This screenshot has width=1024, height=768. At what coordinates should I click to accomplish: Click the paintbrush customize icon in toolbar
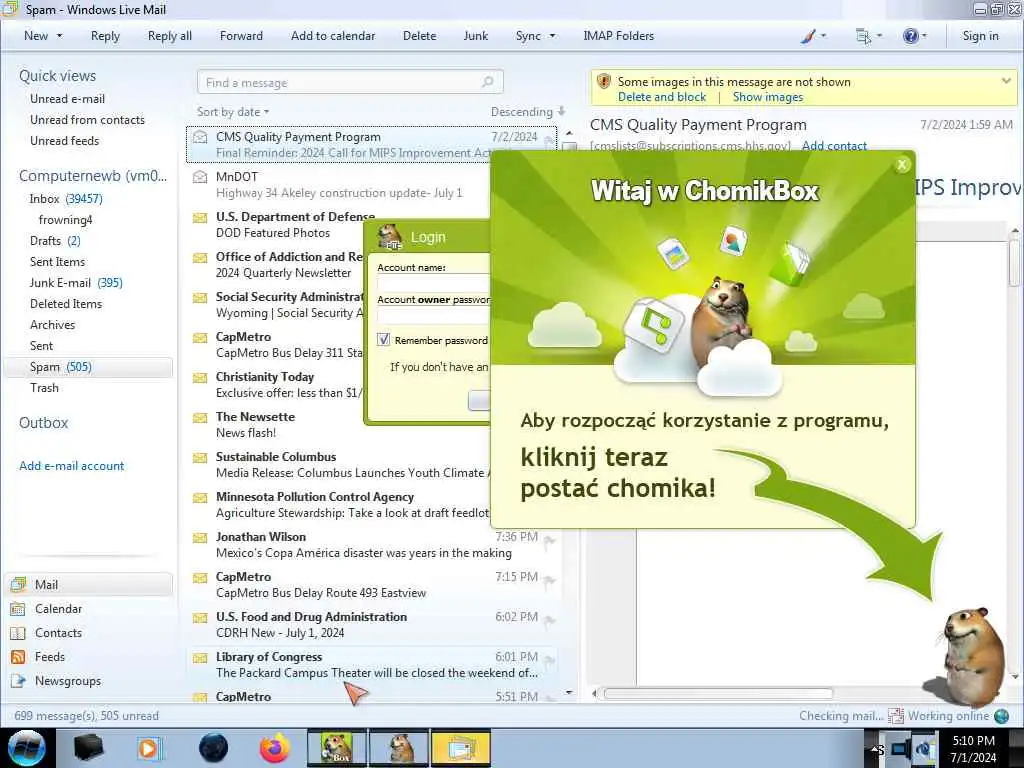point(808,36)
